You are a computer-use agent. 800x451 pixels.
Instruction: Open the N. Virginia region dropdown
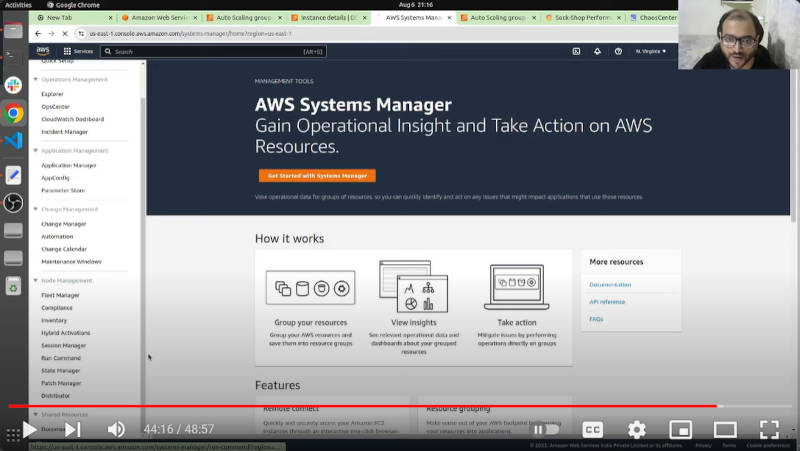click(651, 51)
